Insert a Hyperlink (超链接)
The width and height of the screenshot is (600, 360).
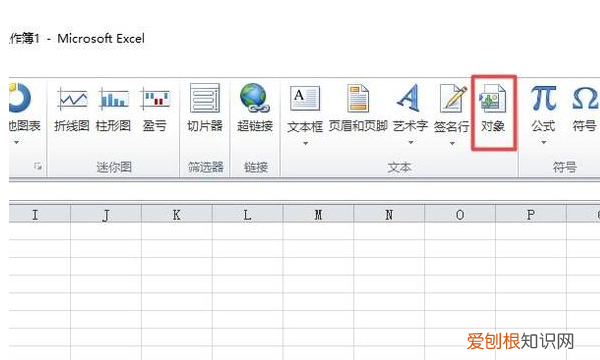click(x=255, y=109)
